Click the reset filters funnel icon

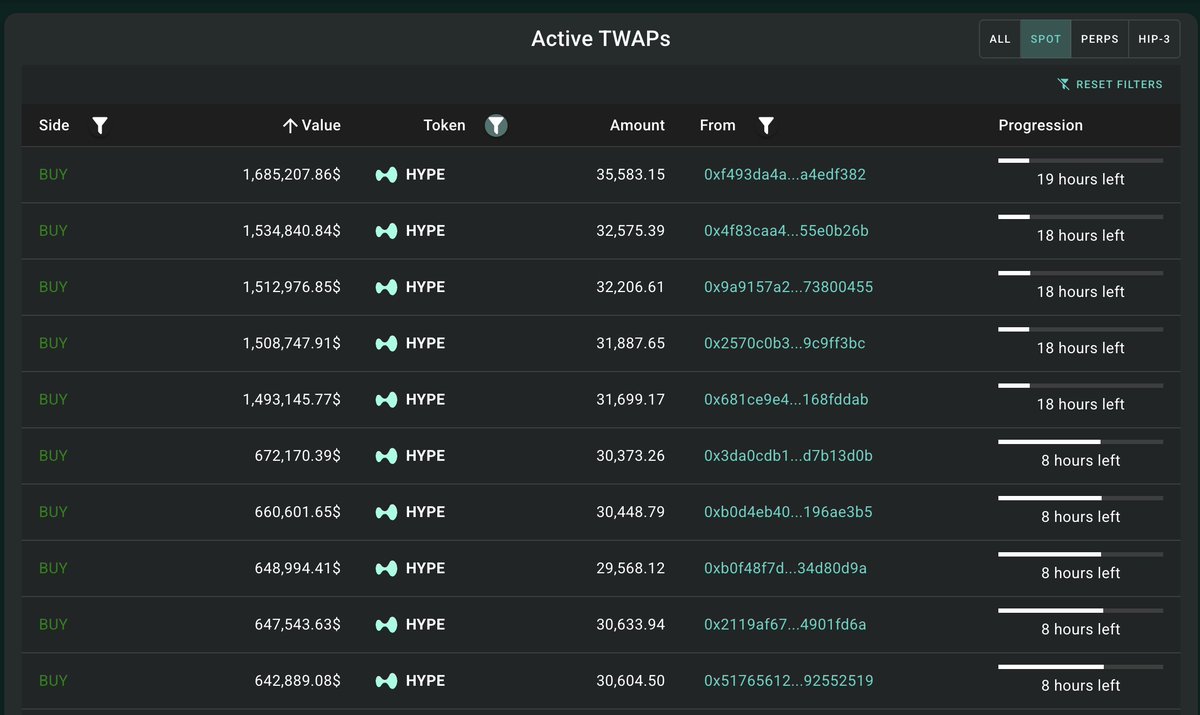1064,85
